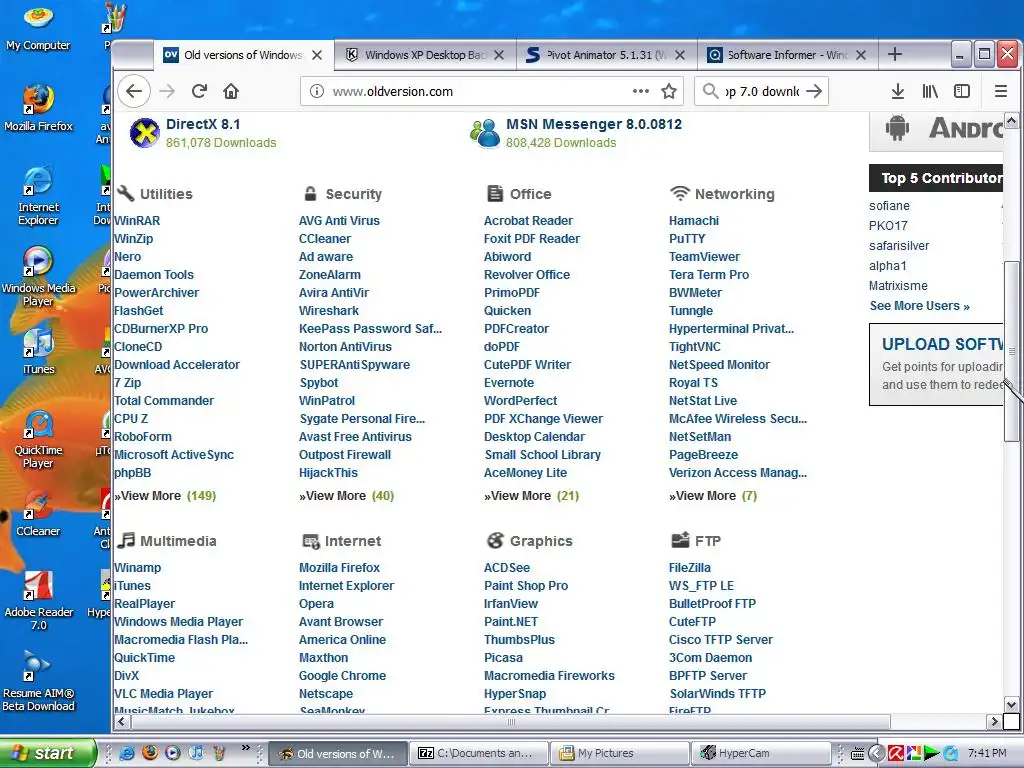Reload the page with the refresh icon
Screen dimensions: 1024x768
(x=199, y=91)
